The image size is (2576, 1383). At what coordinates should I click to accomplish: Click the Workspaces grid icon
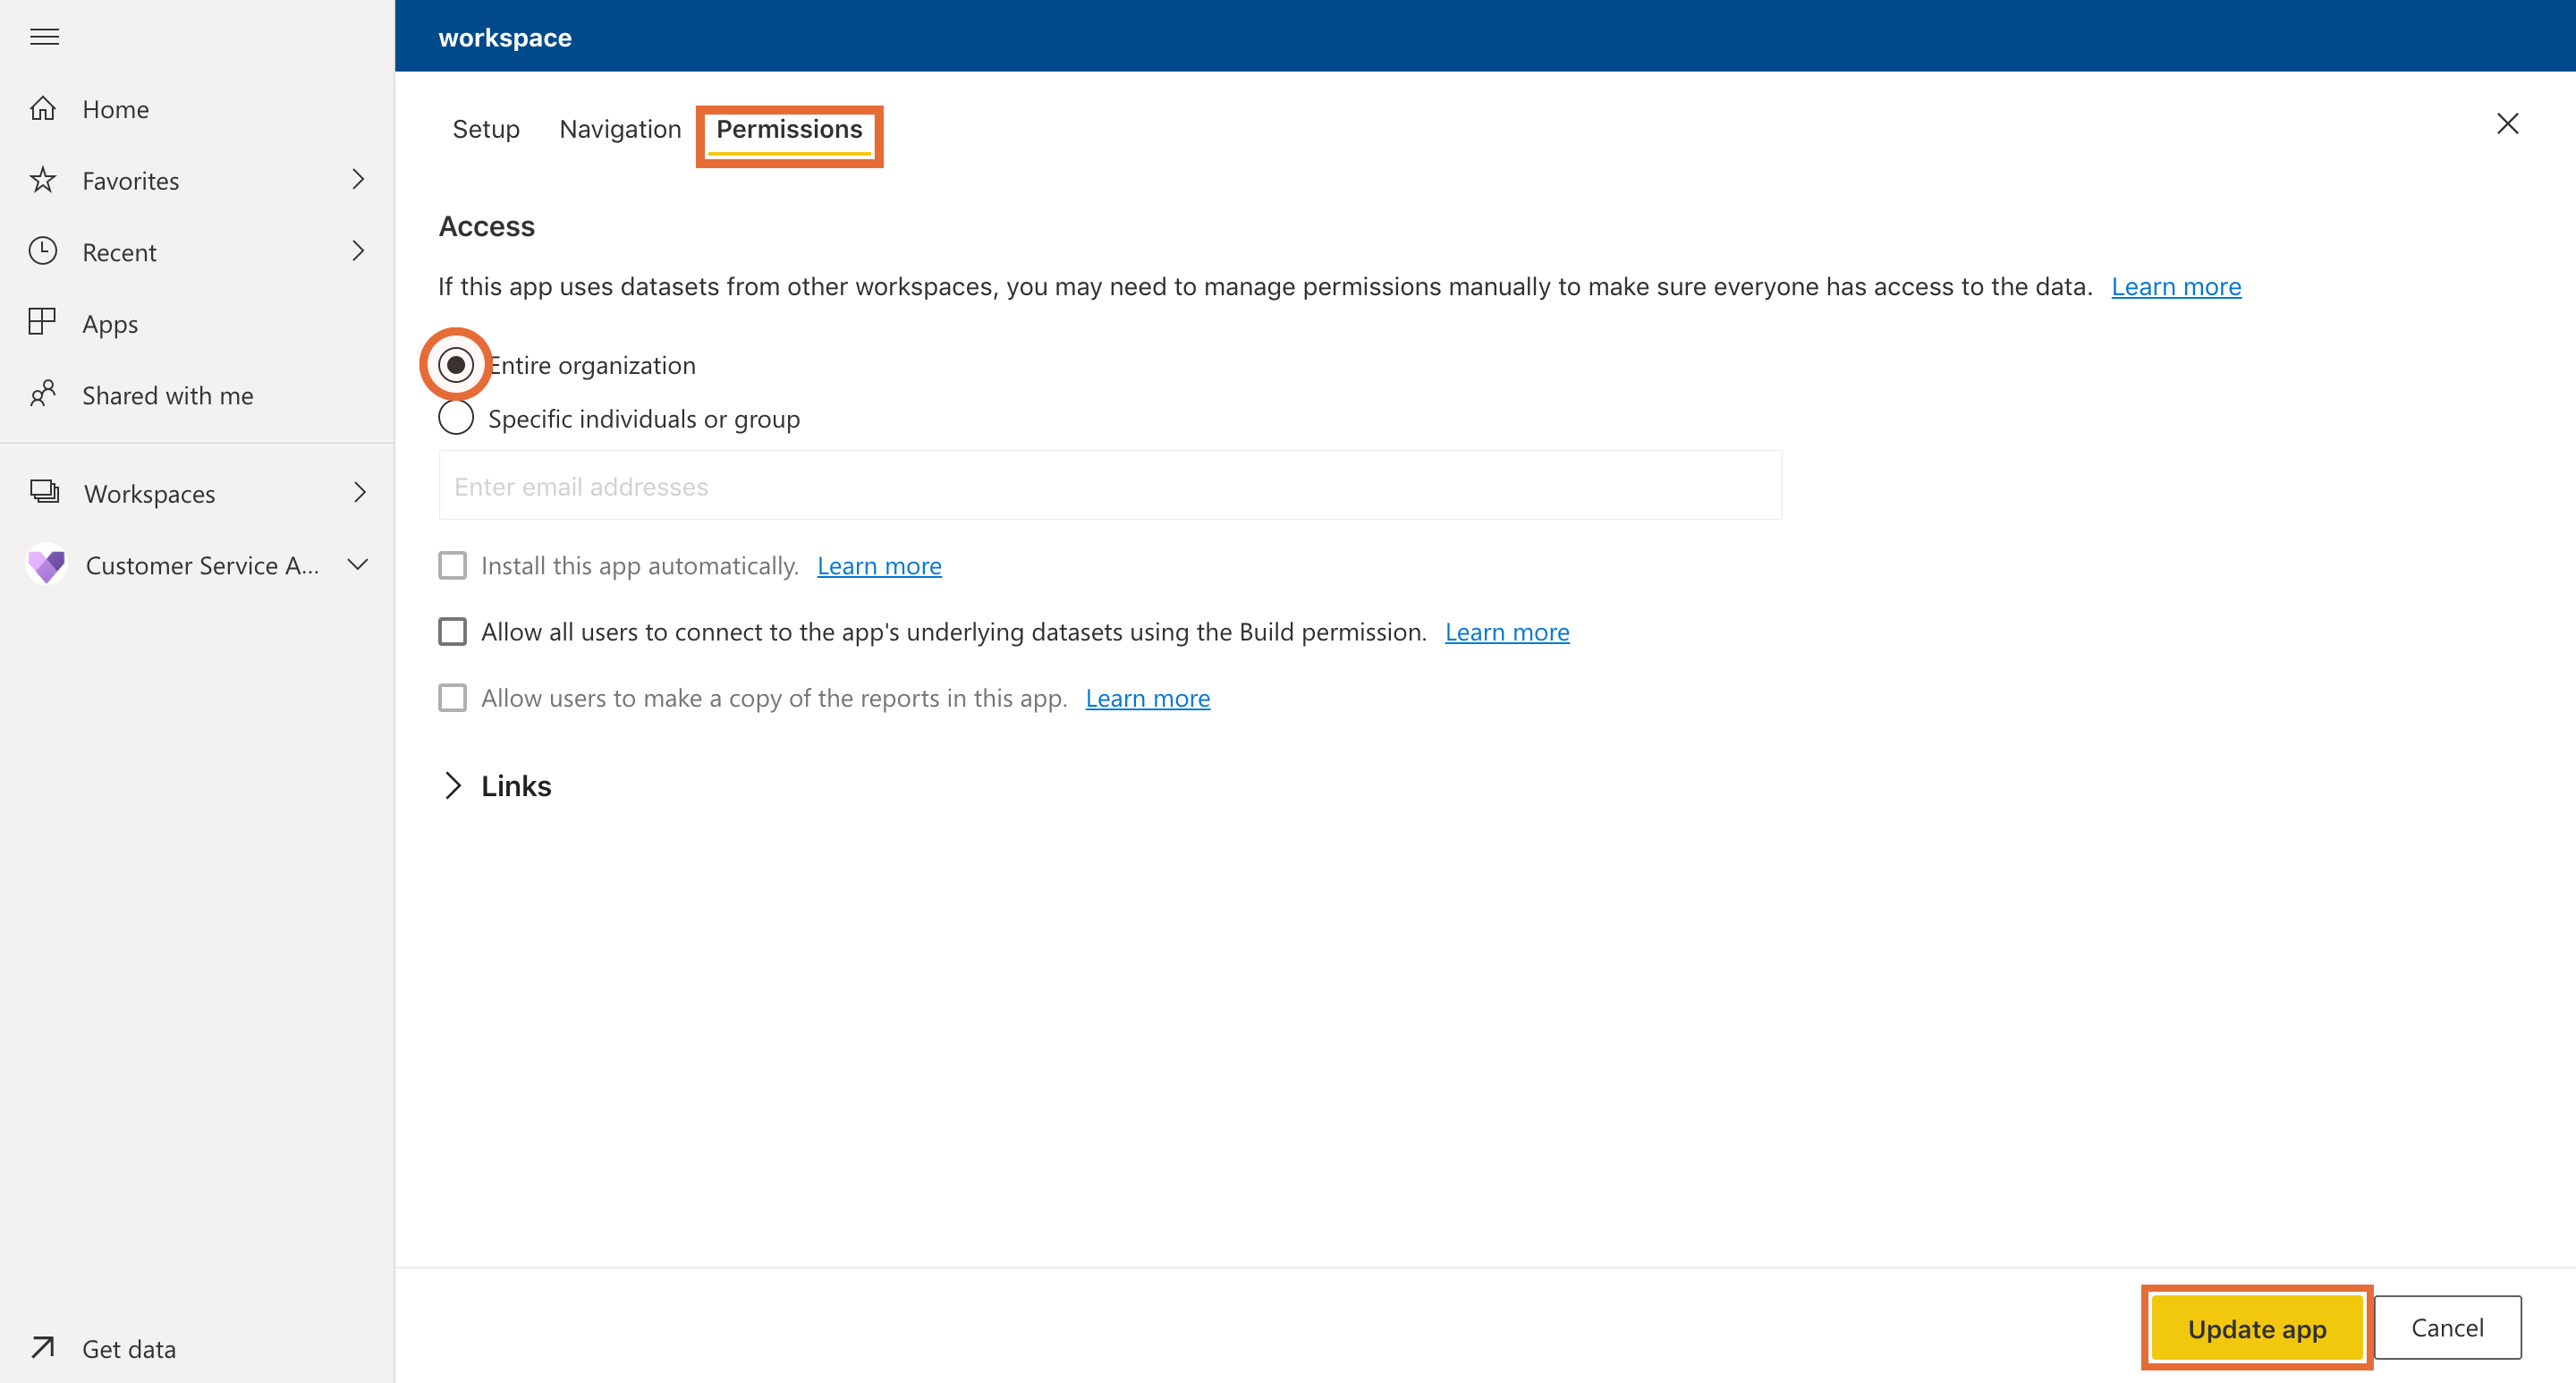[x=46, y=492]
